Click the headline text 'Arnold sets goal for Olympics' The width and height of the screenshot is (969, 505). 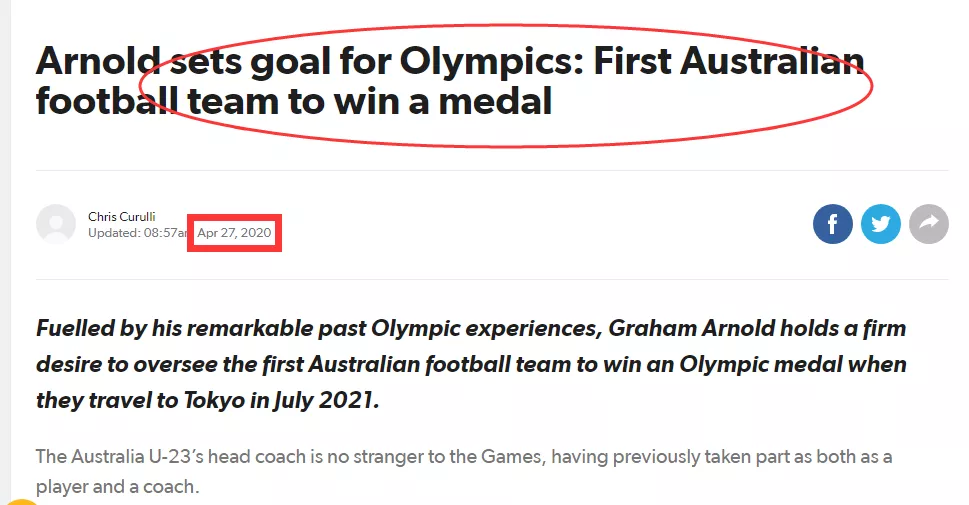point(309,61)
